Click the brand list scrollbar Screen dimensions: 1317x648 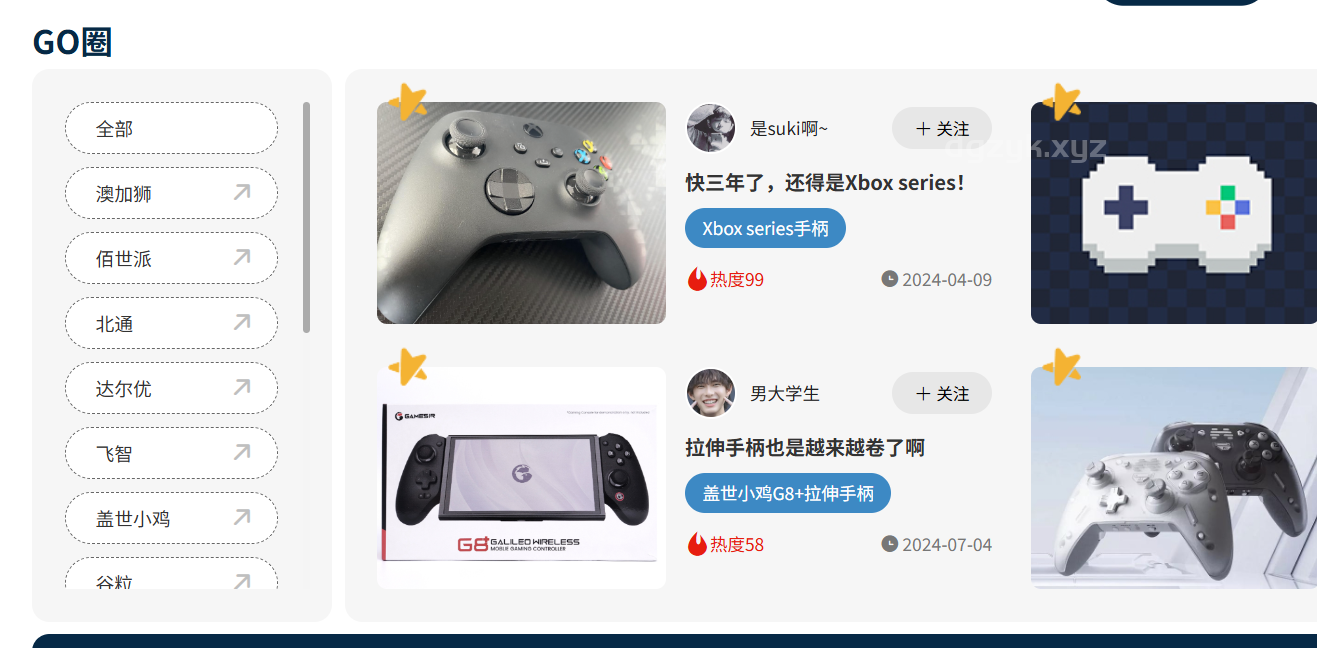tap(306, 217)
